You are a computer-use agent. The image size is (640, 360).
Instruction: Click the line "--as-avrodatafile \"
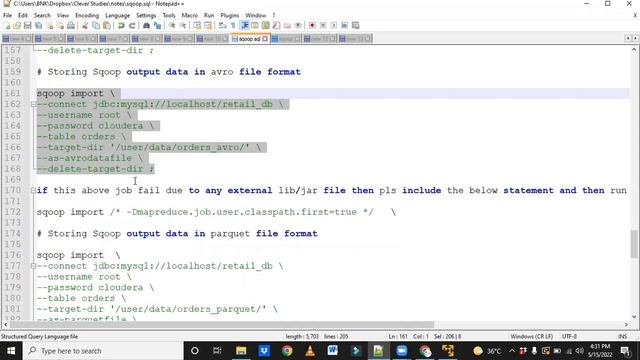(90, 158)
